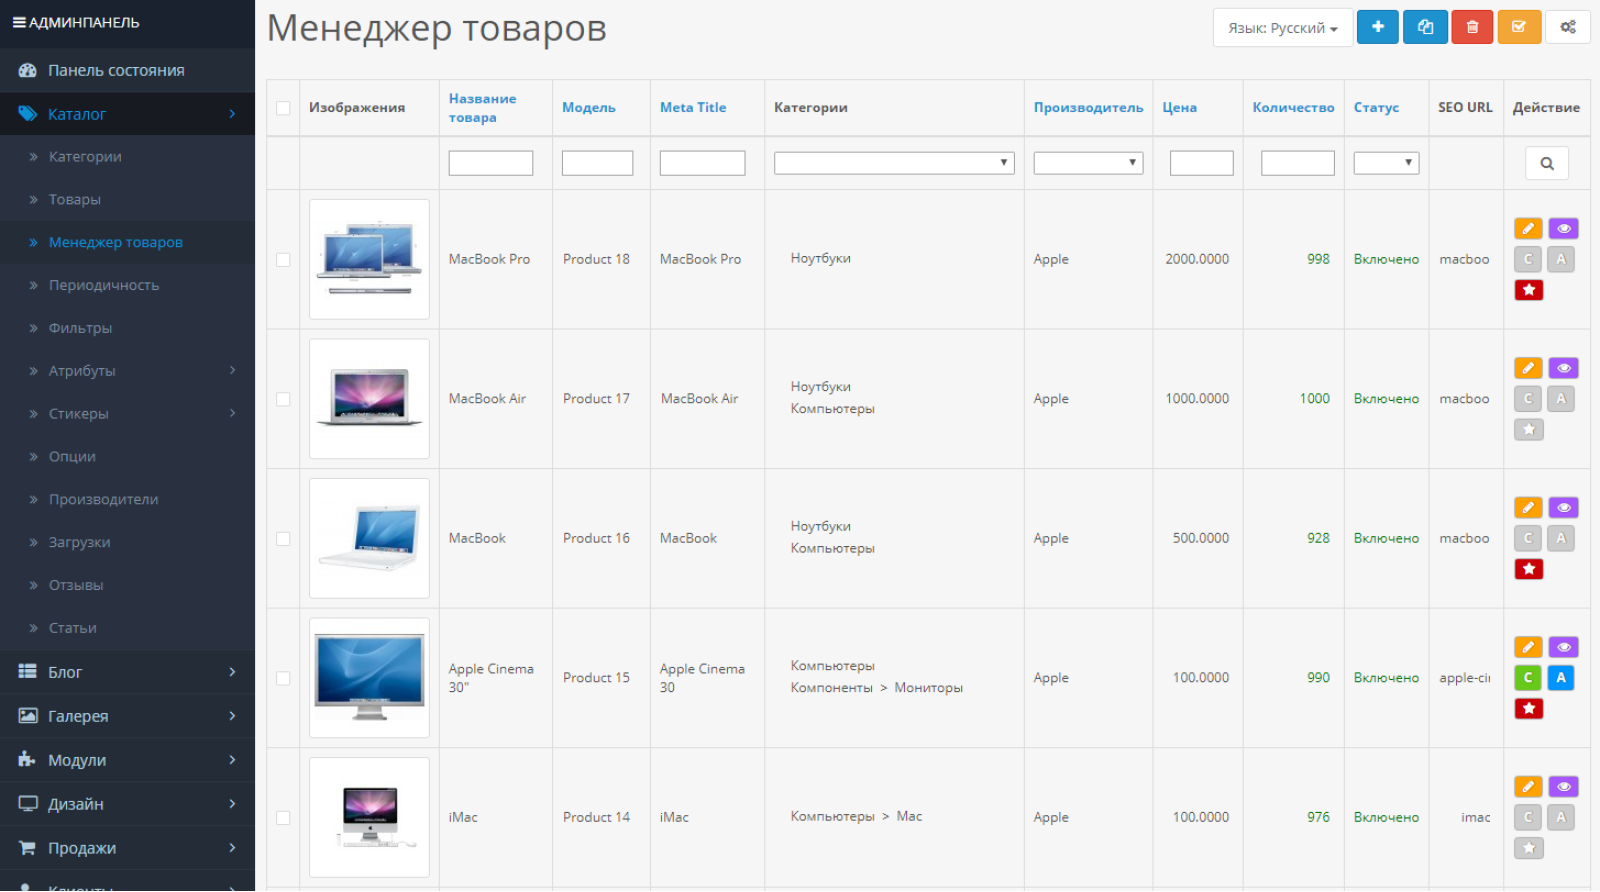Click red star in Apple Cinema row
The width and height of the screenshot is (1600, 892).
pos(1529,708)
